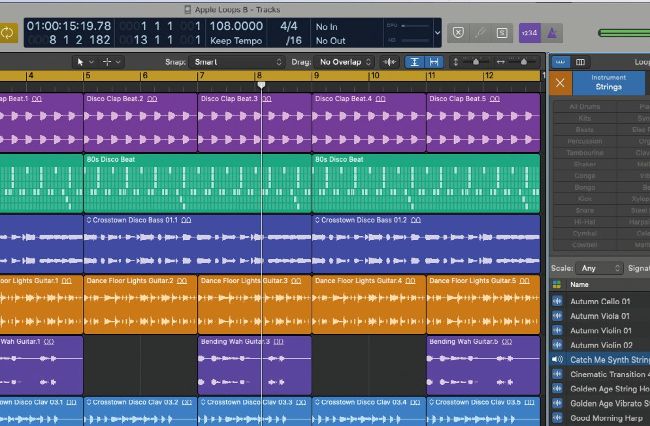
Task: Click the 108.0000 tempo value
Action: pos(236,26)
